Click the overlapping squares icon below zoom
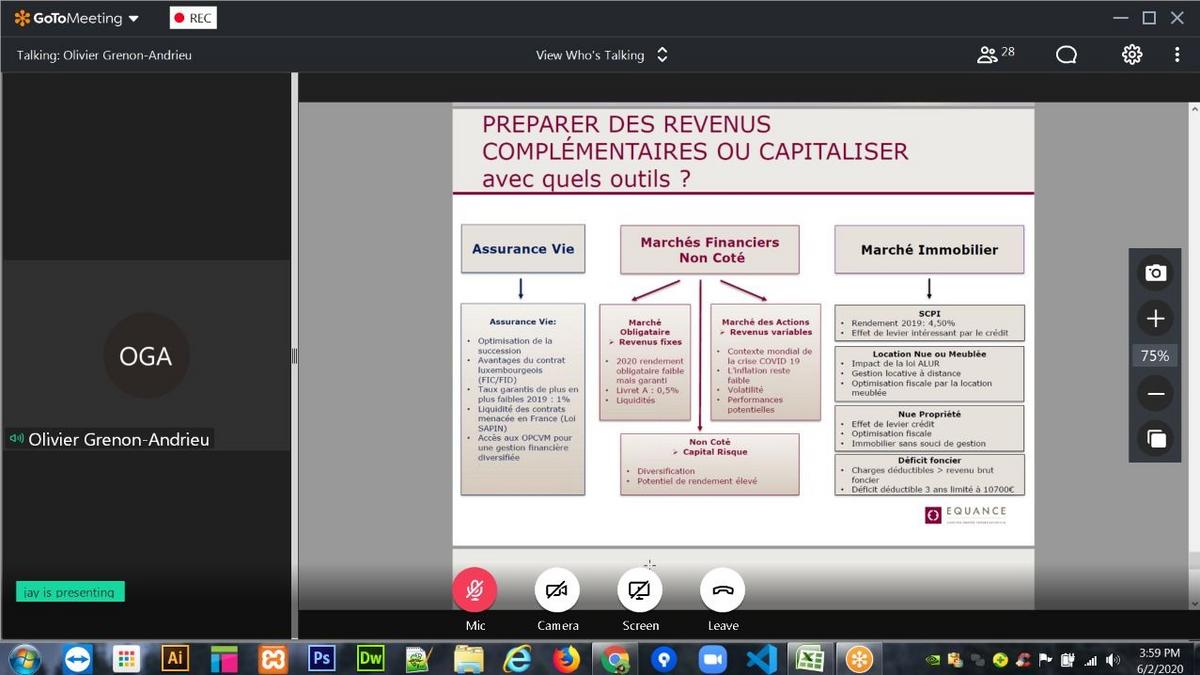This screenshot has height=675, width=1200. 1155,438
